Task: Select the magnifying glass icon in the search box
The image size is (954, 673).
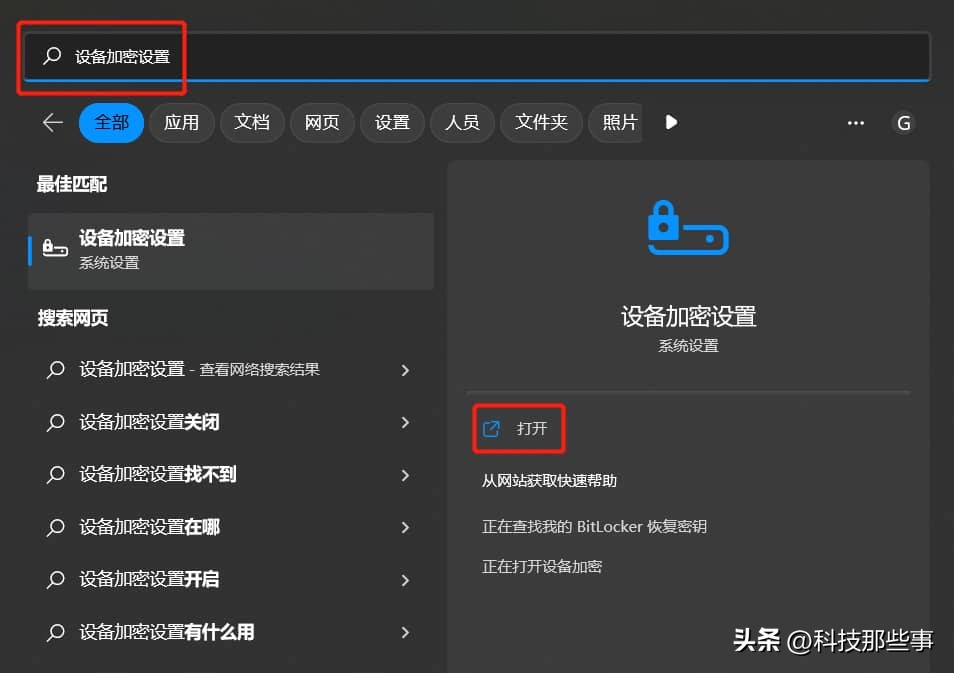Action: pos(53,57)
